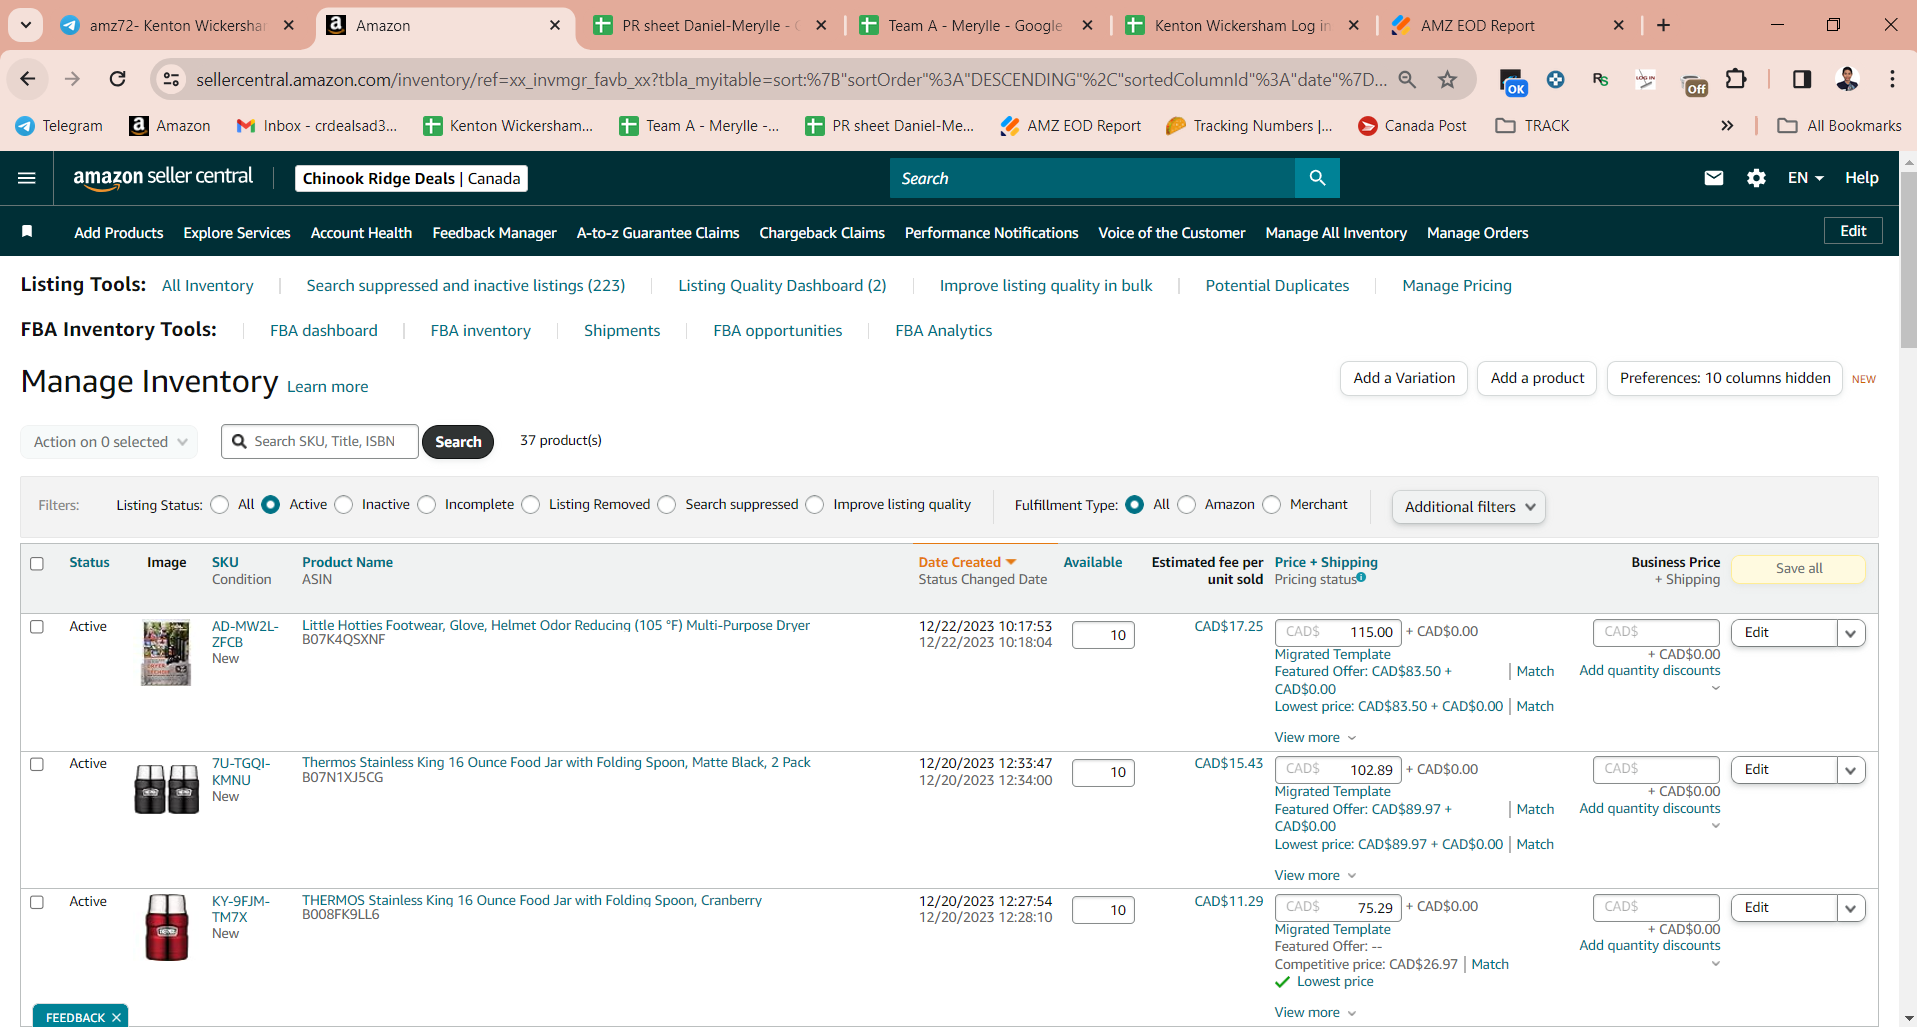Click the Search SKU, Title, ISBN field
The height and width of the screenshot is (1027, 1917).
click(320, 442)
